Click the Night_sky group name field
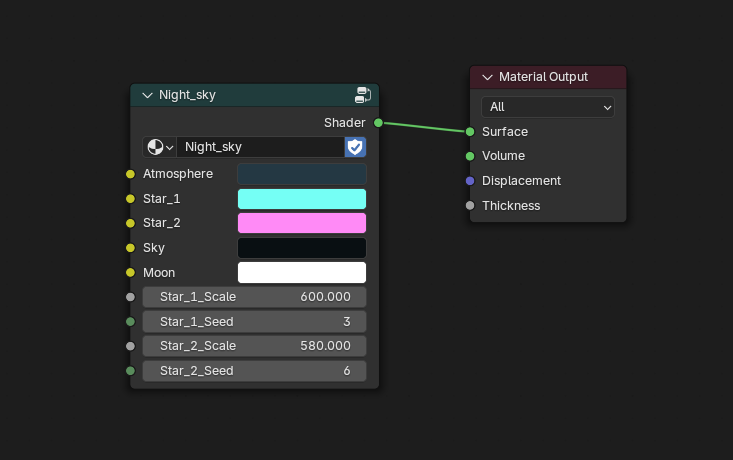 click(260, 147)
